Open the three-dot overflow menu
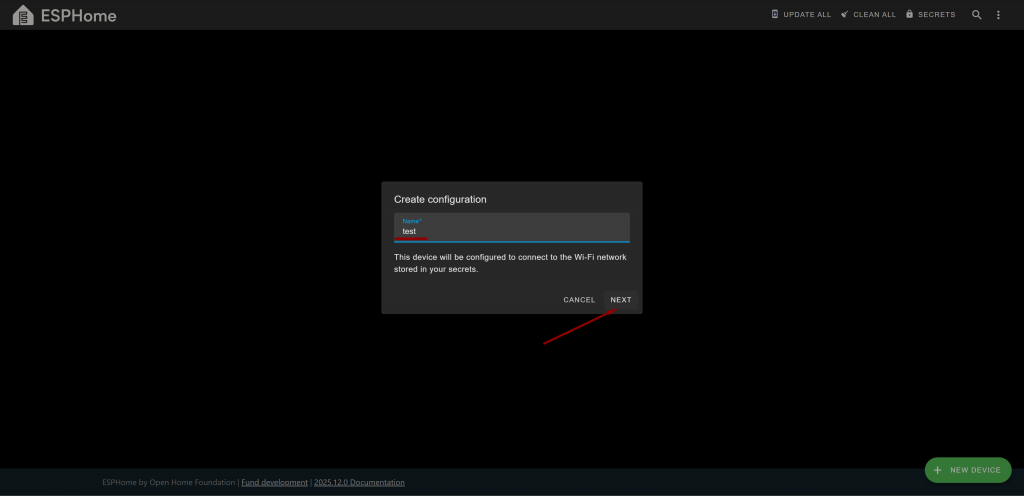Image resolution: width=1024 pixels, height=496 pixels. pyautogui.click(x=998, y=15)
